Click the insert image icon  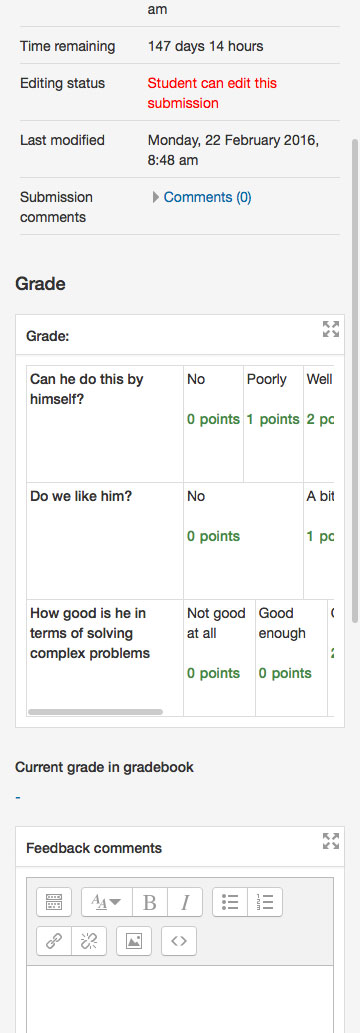(134, 941)
